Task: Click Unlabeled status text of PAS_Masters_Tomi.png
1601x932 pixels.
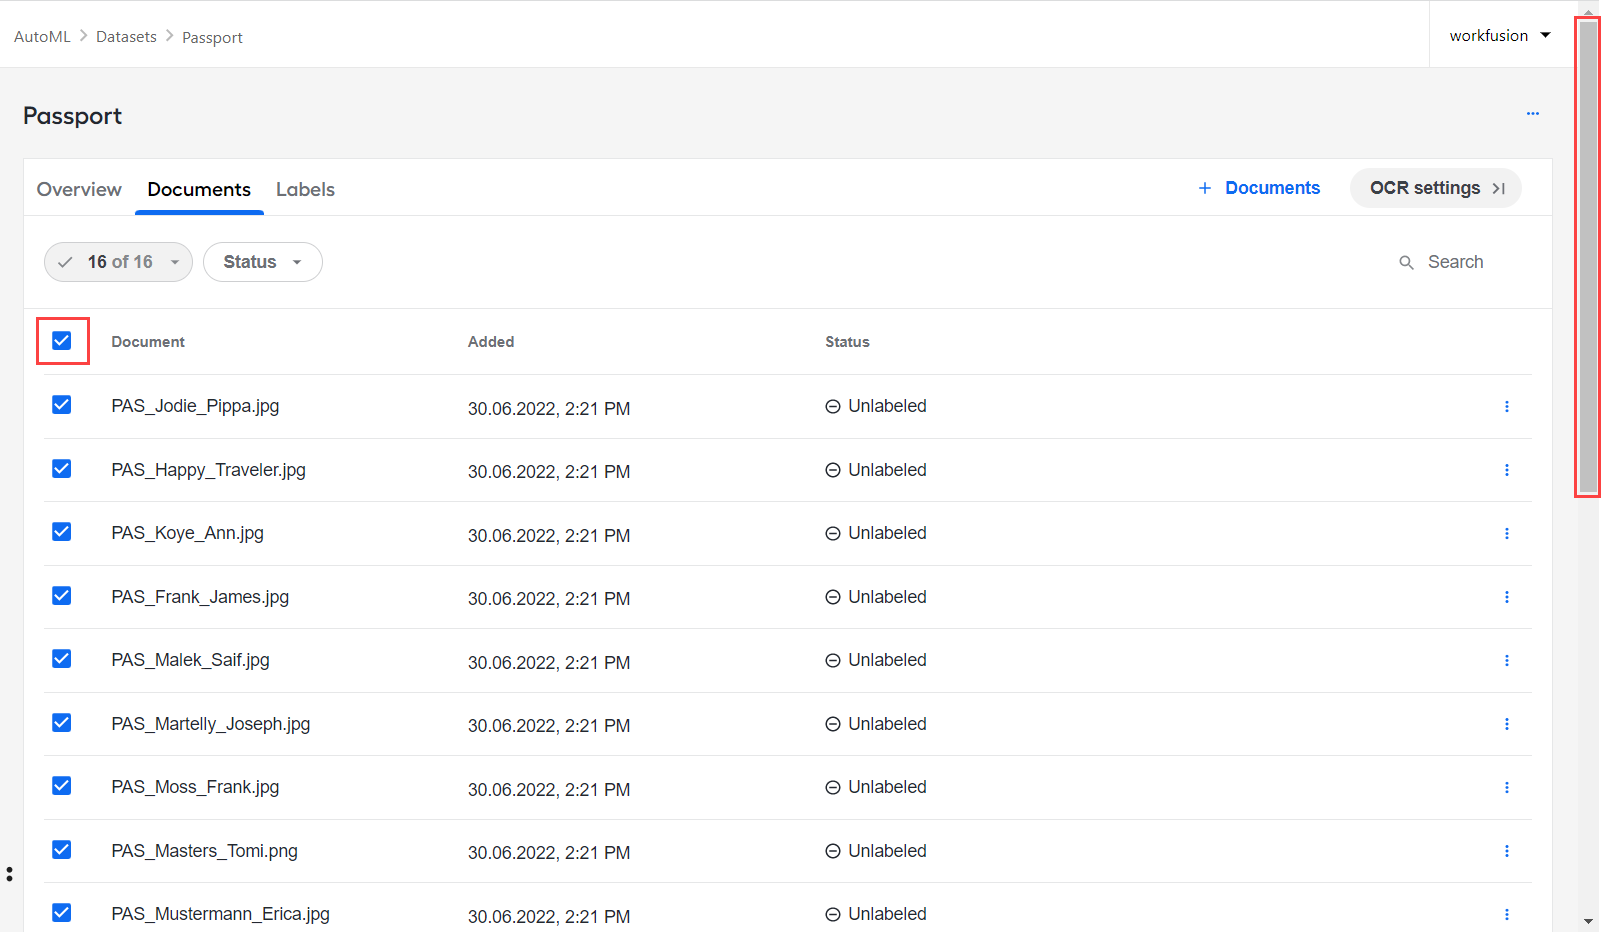Action: click(x=887, y=851)
